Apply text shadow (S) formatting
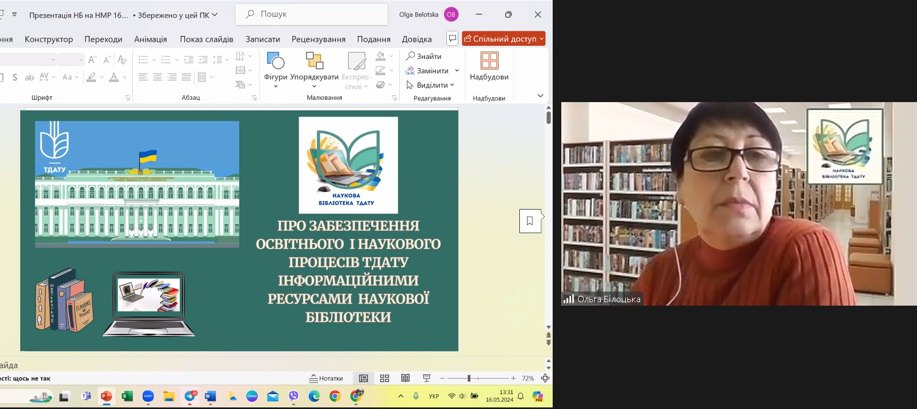917x409 pixels. [15, 77]
